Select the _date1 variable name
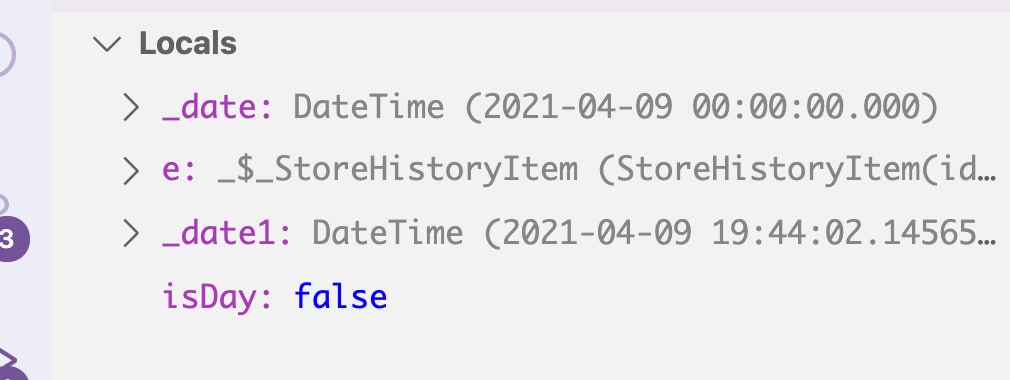The width and height of the screenshot is (1010, 380). (227, 234)
